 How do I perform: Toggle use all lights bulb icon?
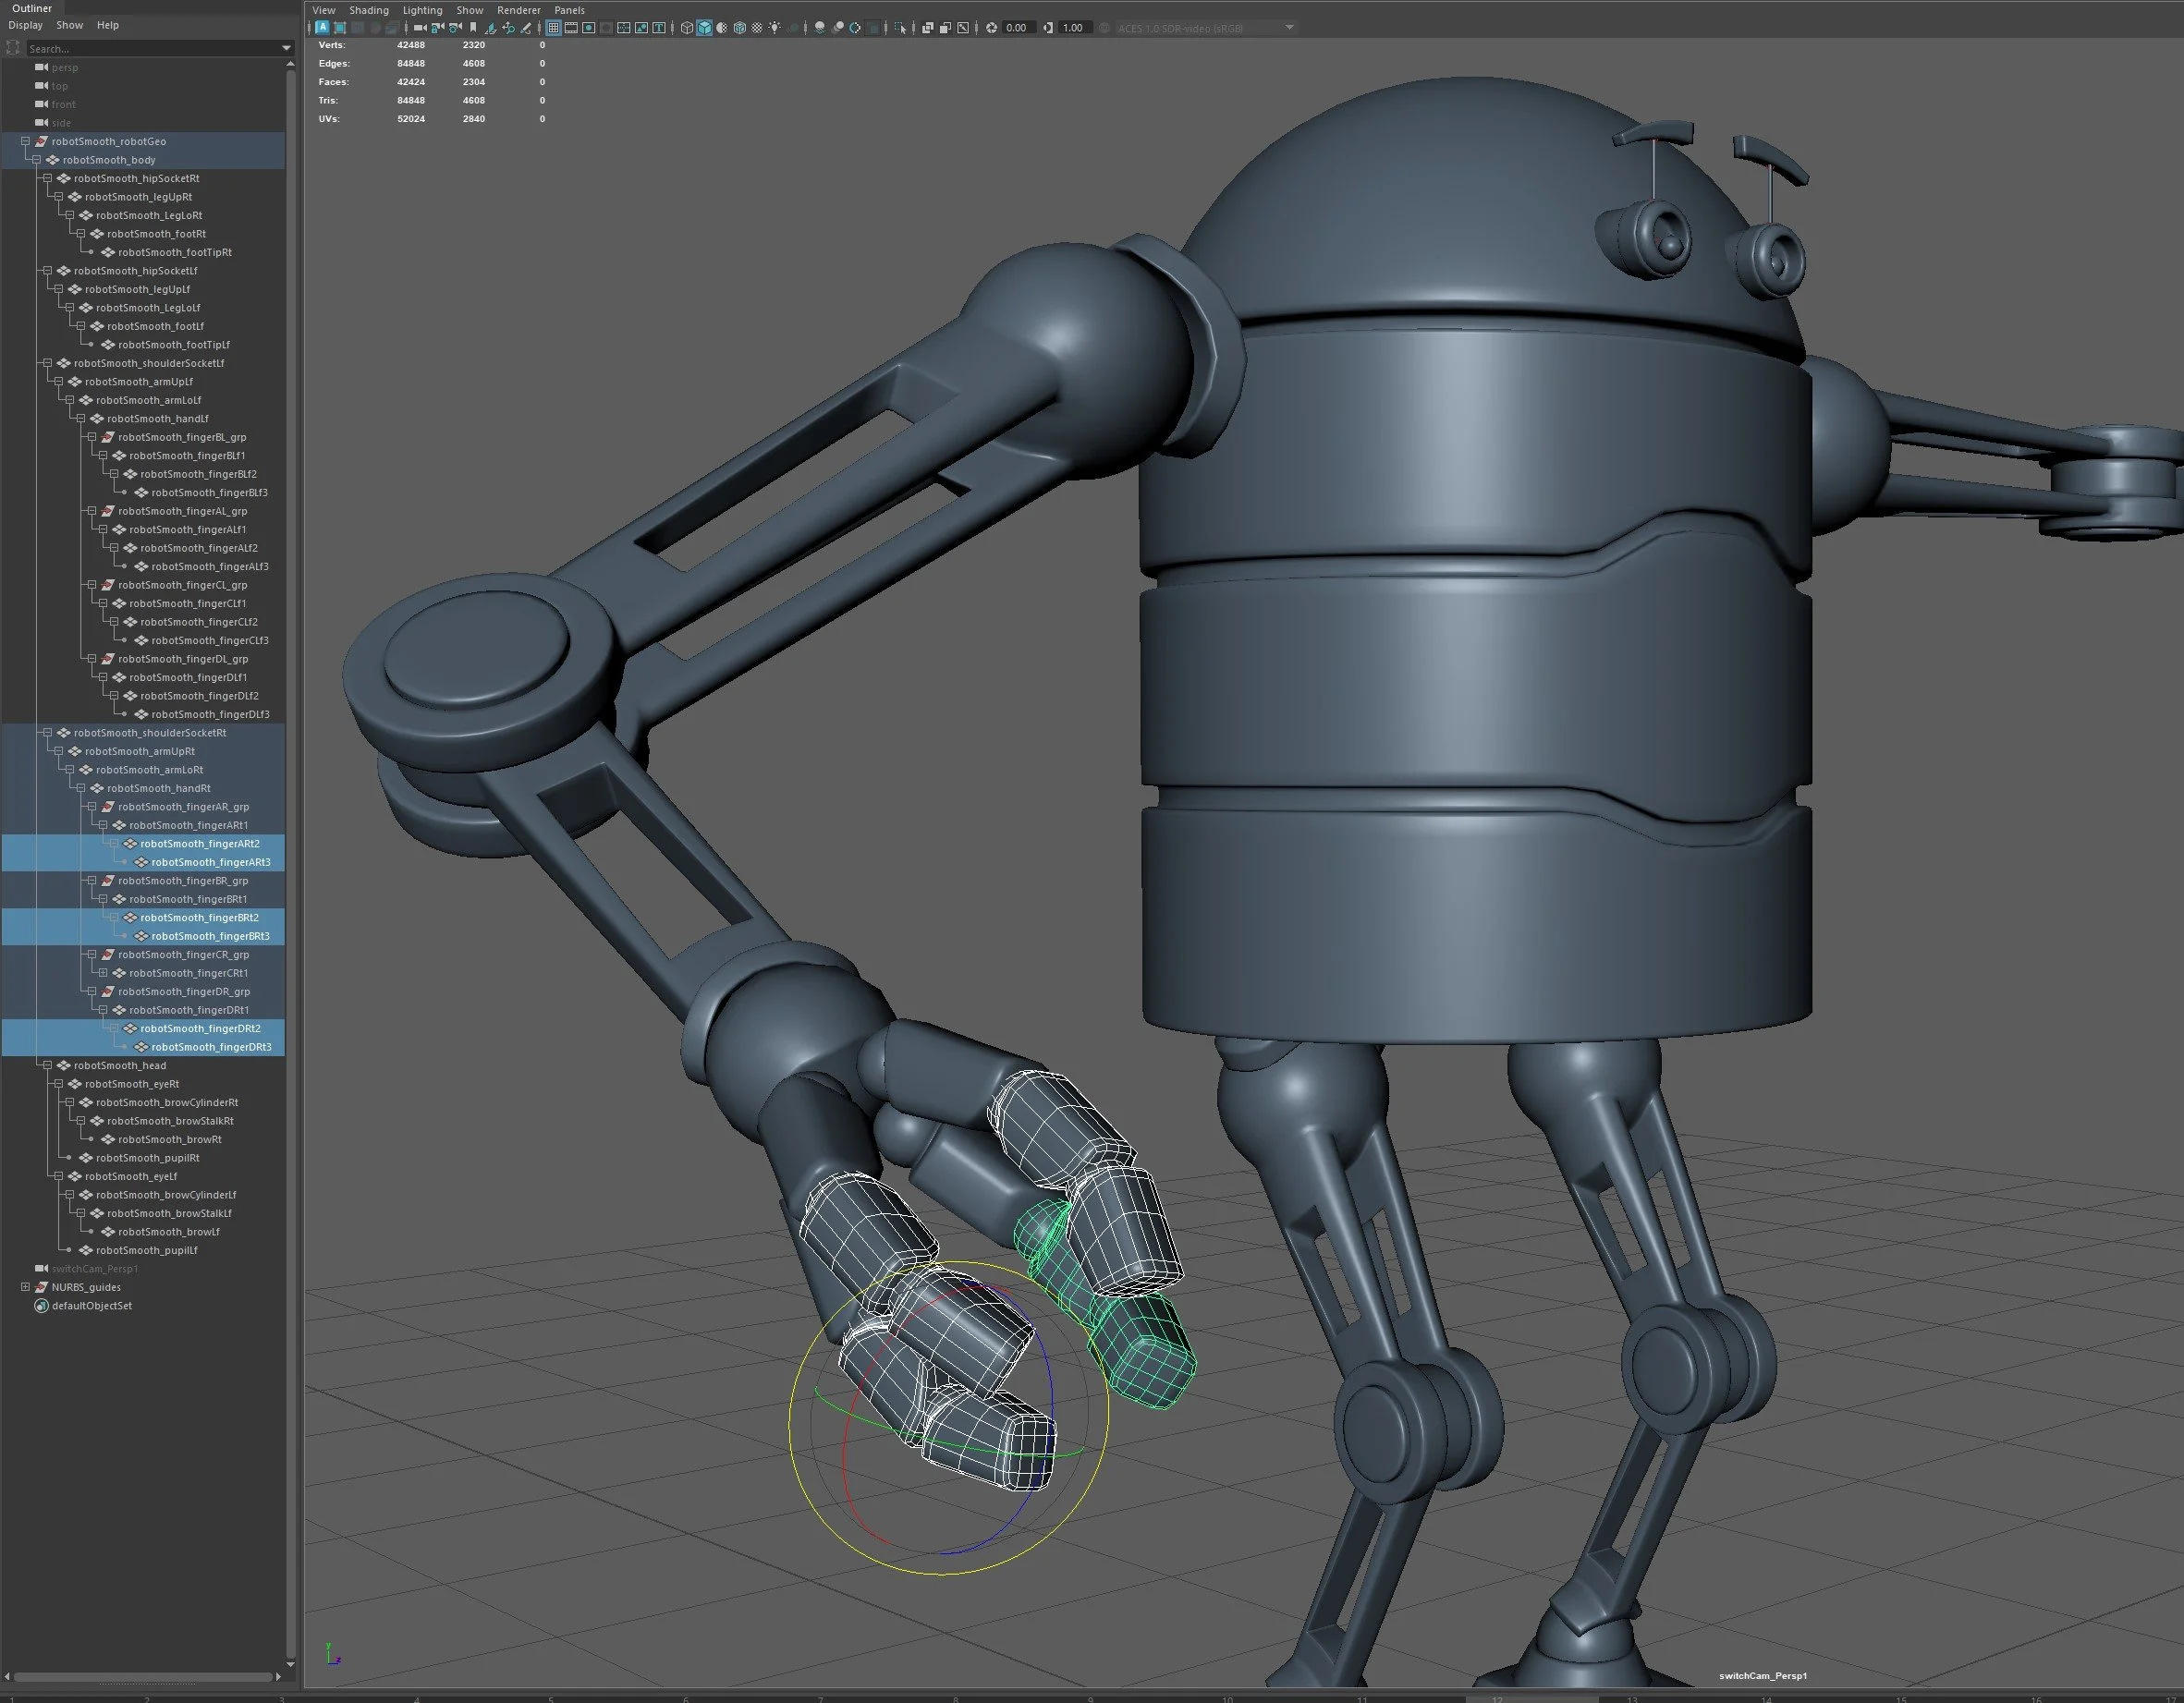click(x=775, y=28)
